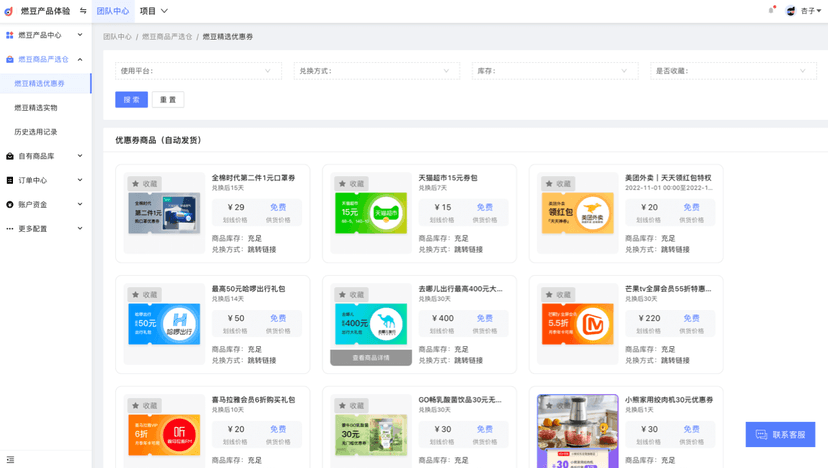The image size is (828, 468).
Task: Open the 兑换方式 dropdown filter
Action: click(377, 71)
